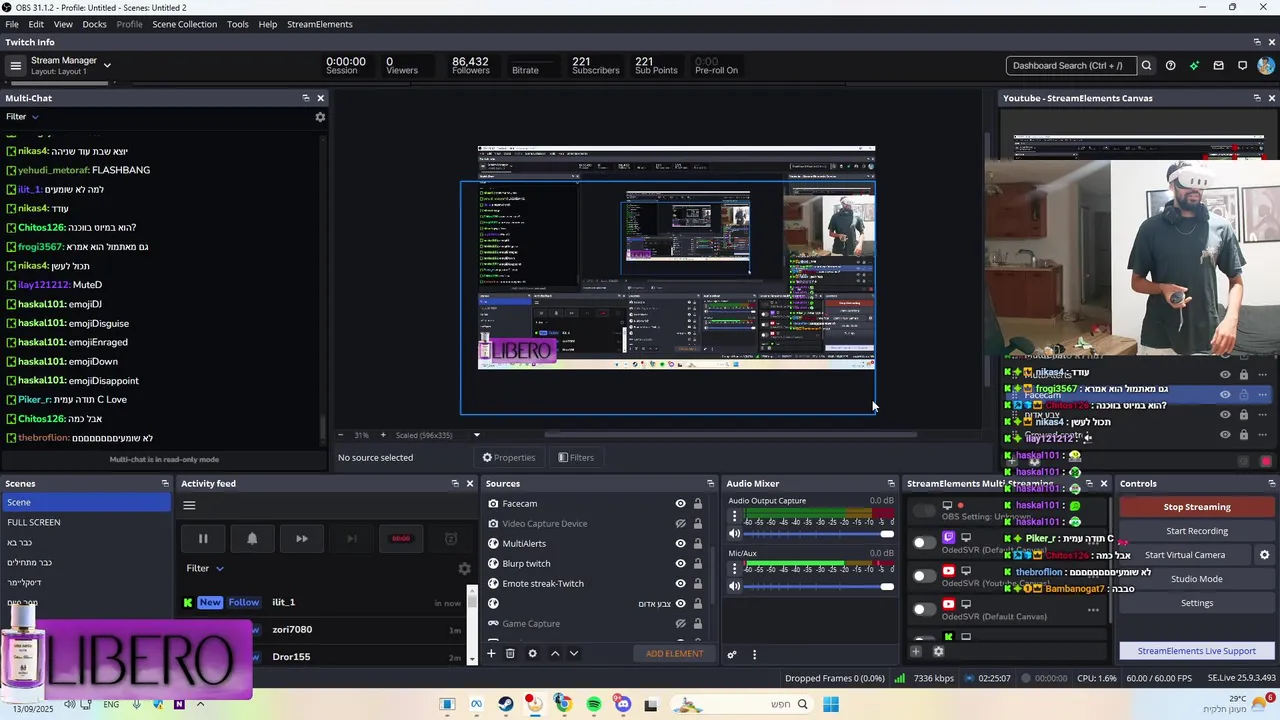Pause the Activity feed

203,539
